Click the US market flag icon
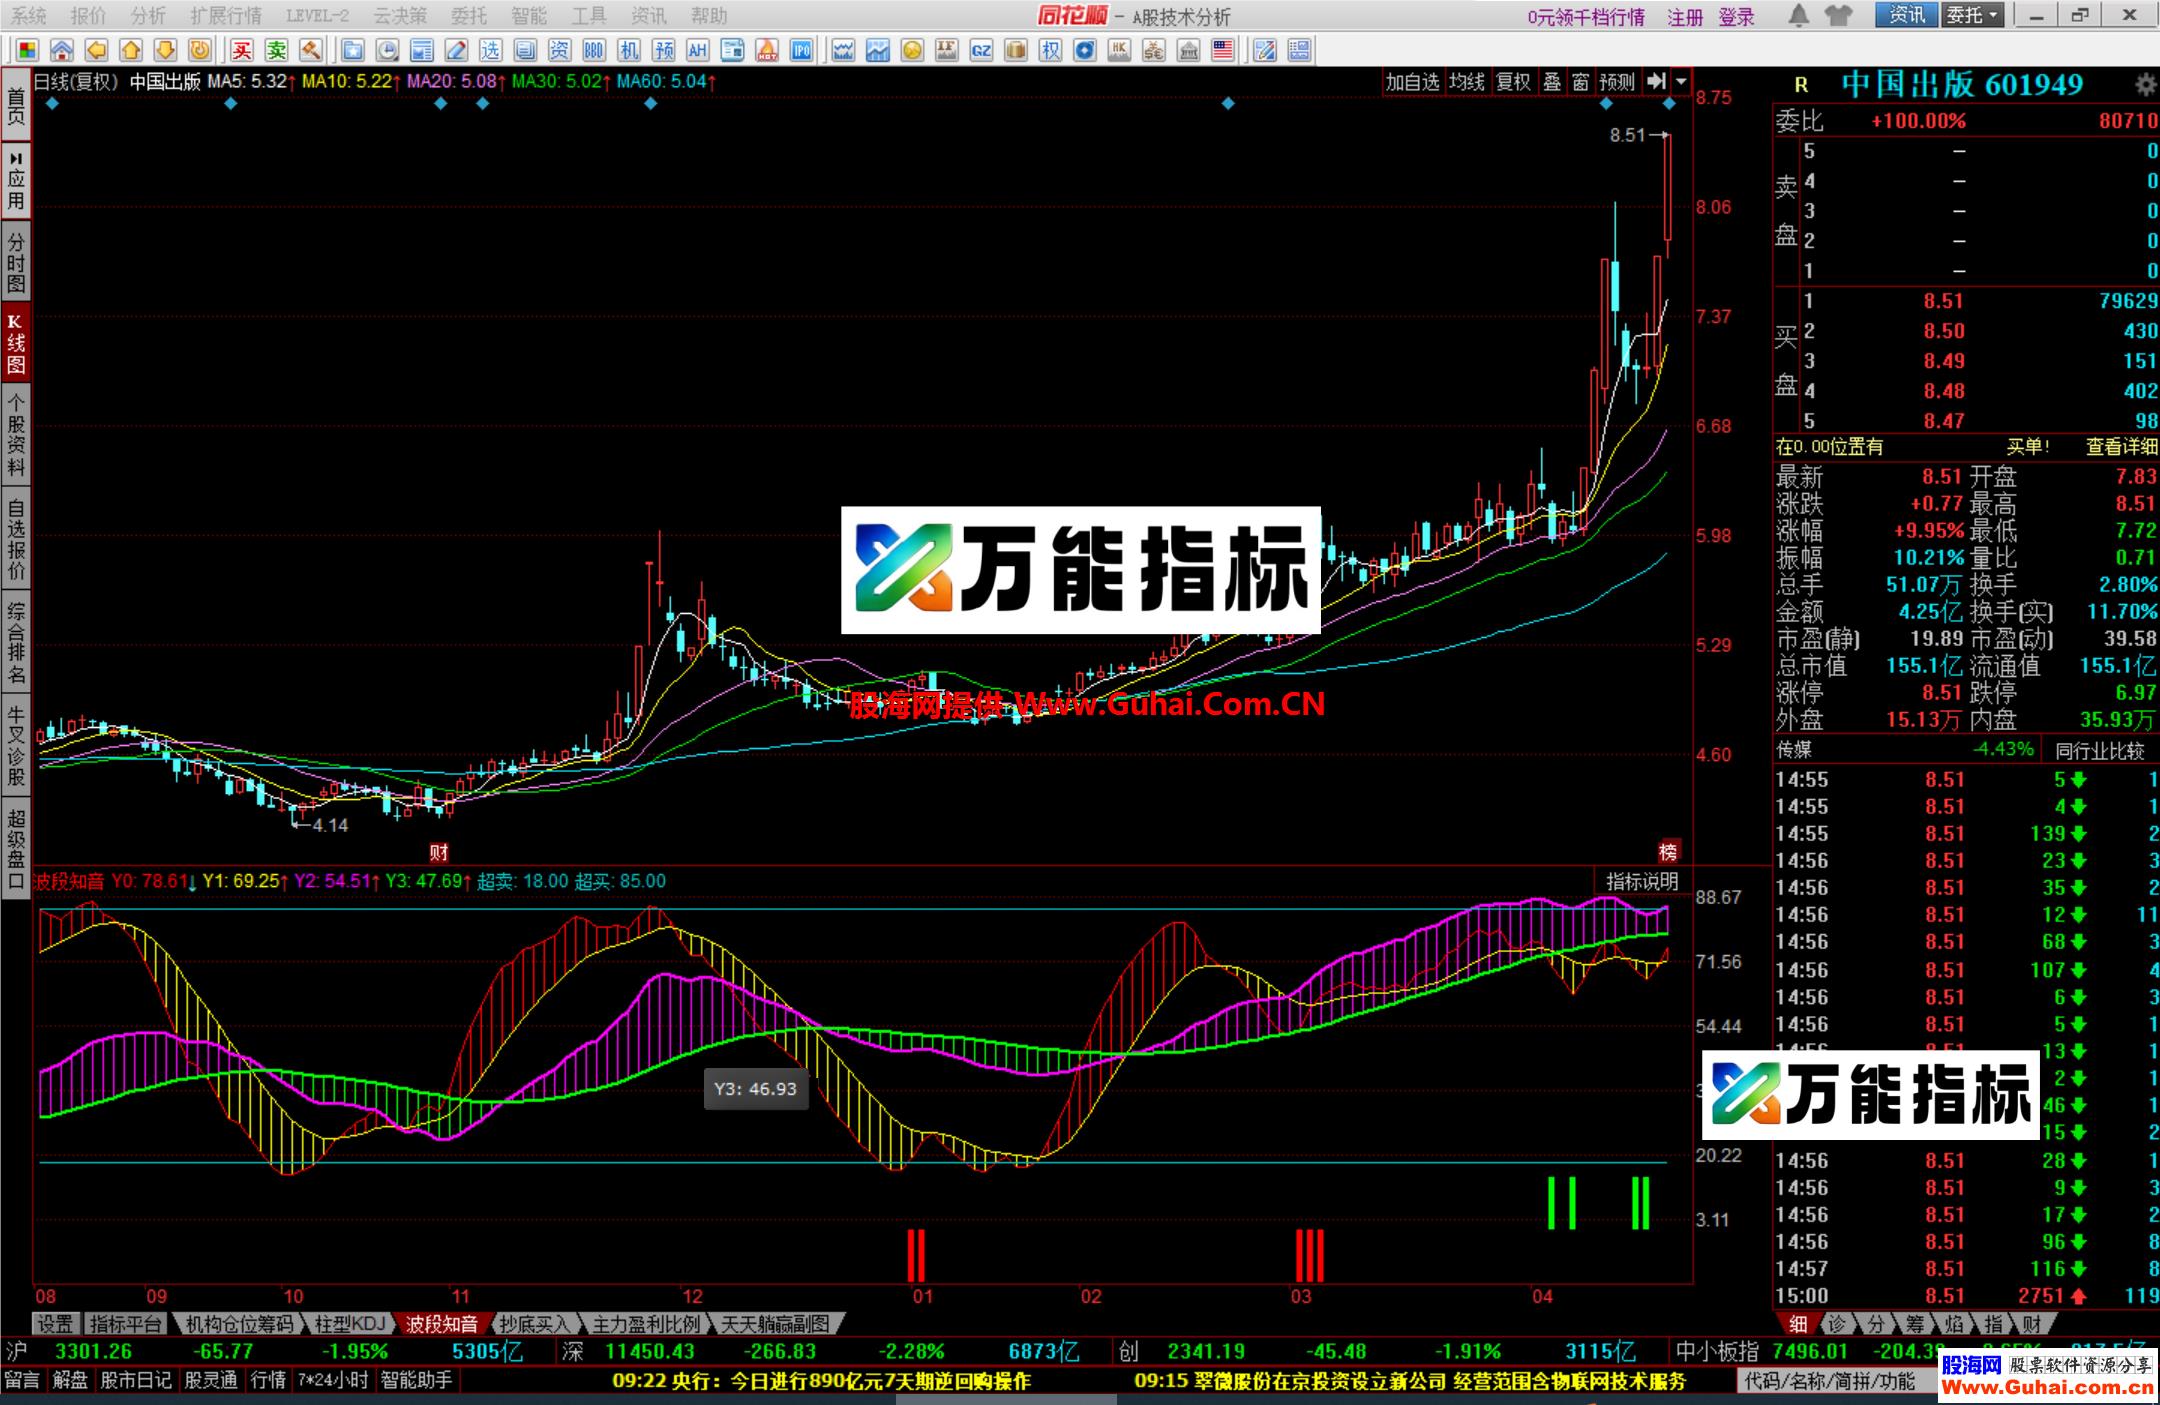Viewport: 2160px width, 1405px height. click(1224, 48)
